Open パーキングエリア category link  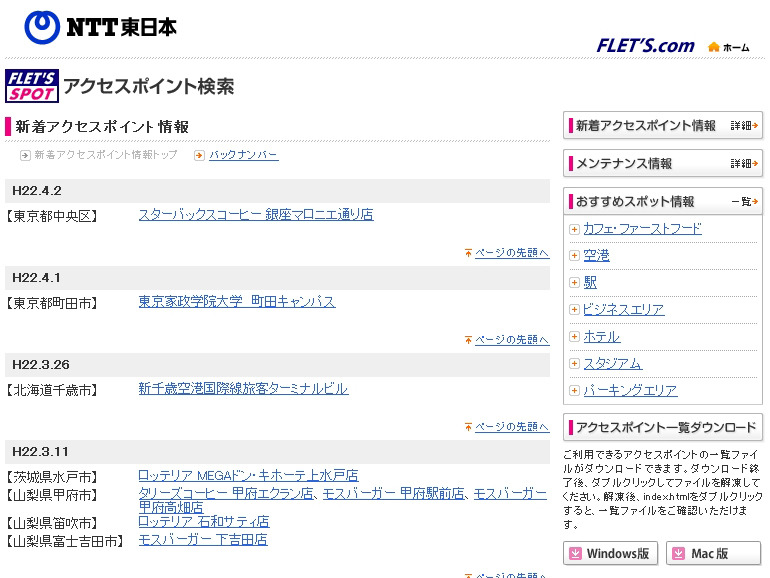pyautogui.click(x=630, y=390)
